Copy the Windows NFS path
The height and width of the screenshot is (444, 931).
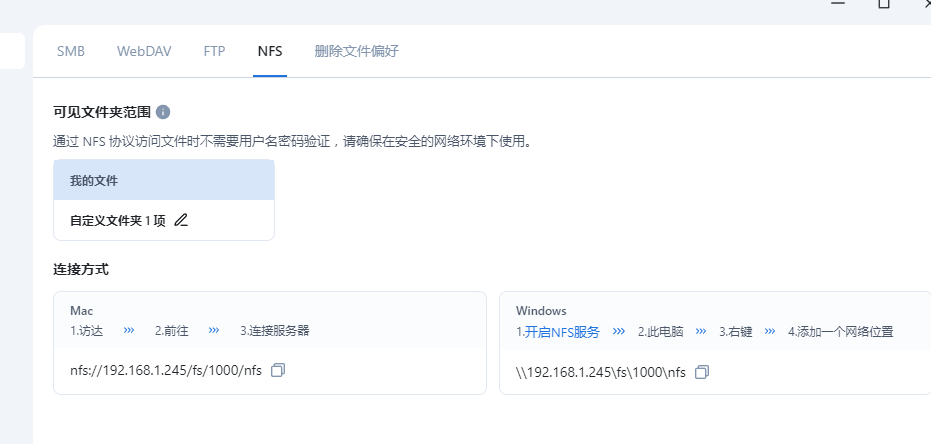[x=702, y=372]
